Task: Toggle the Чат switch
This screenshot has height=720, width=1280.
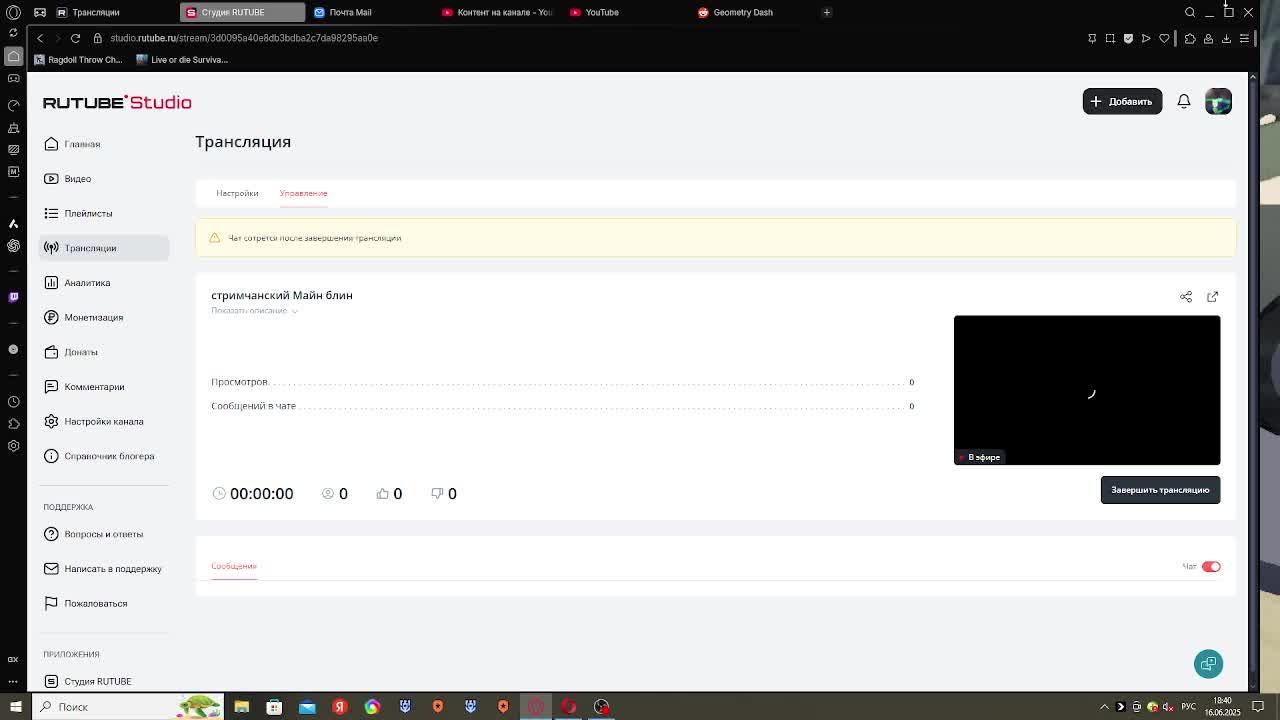Action: [x=1211, y=567]
